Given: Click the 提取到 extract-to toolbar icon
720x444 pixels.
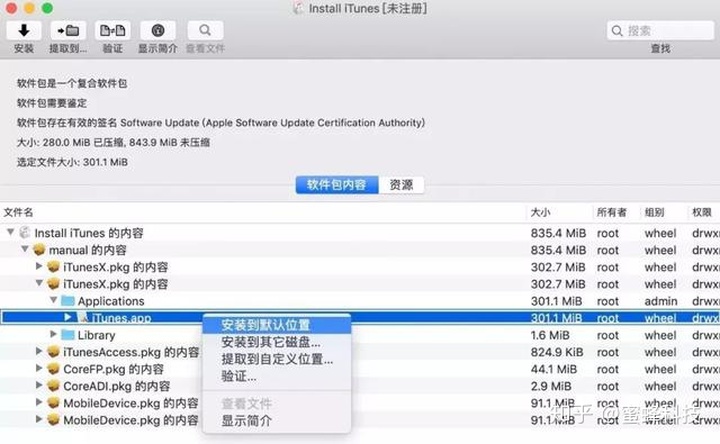Looking at the screenshot, I should click(x=68, y=31).
